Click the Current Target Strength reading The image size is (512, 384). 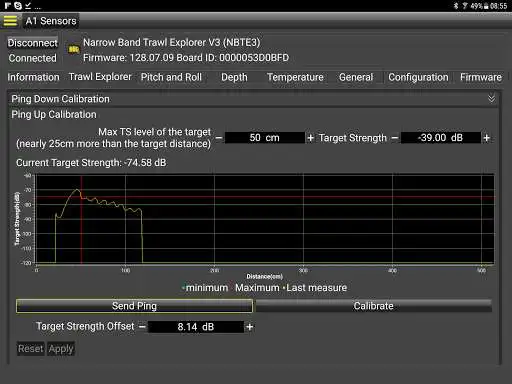click(x=91, y=163)
